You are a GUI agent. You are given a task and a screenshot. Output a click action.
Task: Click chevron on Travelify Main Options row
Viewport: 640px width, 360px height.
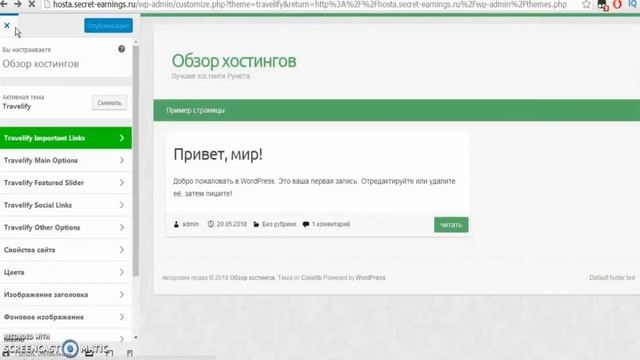(122, 160)
